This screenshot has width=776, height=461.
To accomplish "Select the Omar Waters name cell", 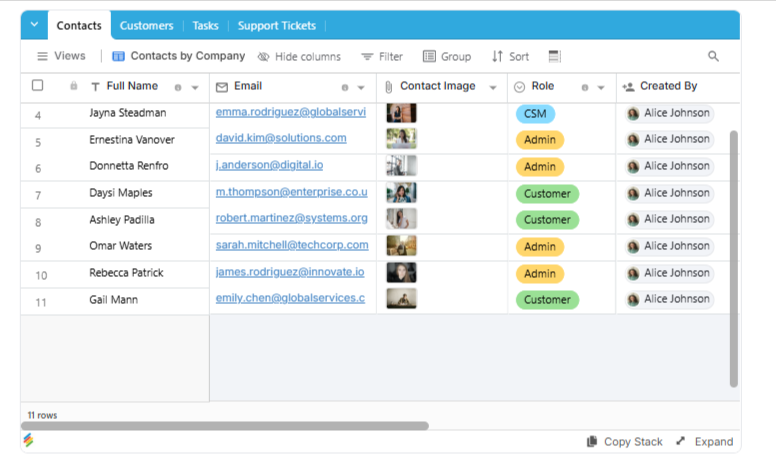I will point(121,246).
